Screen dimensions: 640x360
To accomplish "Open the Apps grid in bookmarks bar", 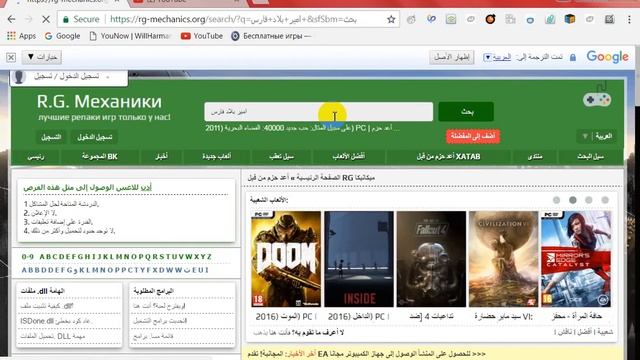I will 22,36.
